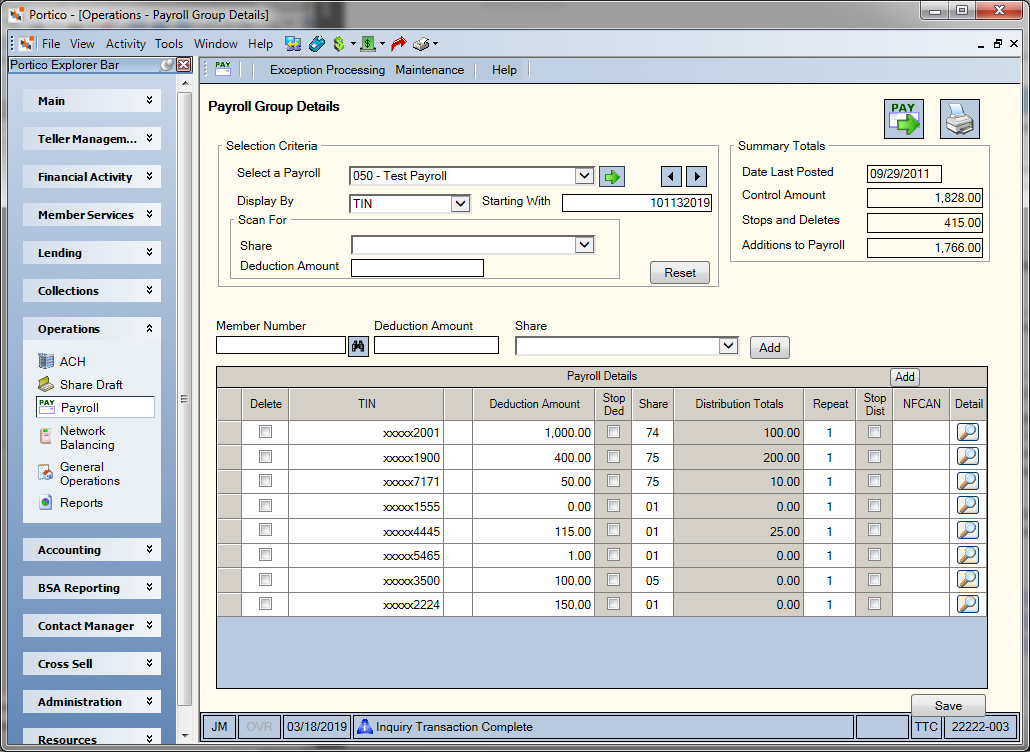Open Network Balancing in Operations
Viewport: 1030px width, 752px height.
point(87,438)
